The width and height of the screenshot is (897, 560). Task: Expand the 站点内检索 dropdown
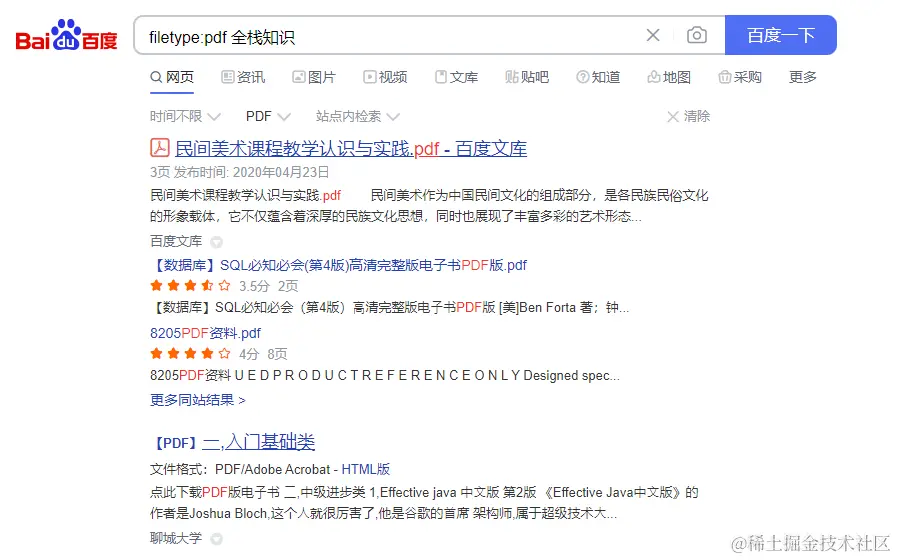(x=358, y=117)
